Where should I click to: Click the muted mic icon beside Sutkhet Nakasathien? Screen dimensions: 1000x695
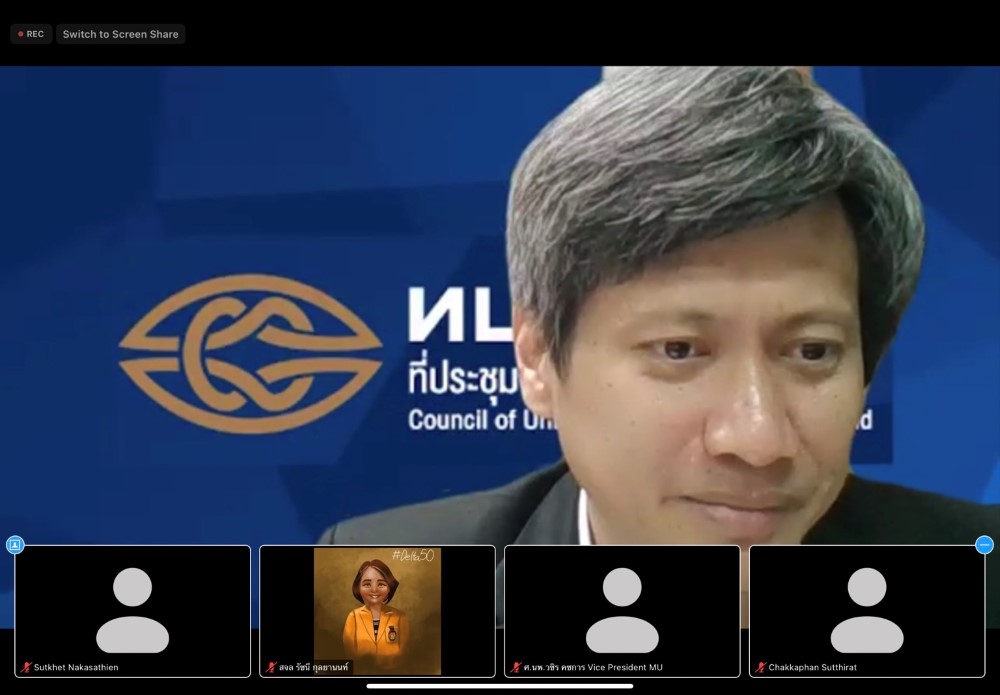(26, 667)
